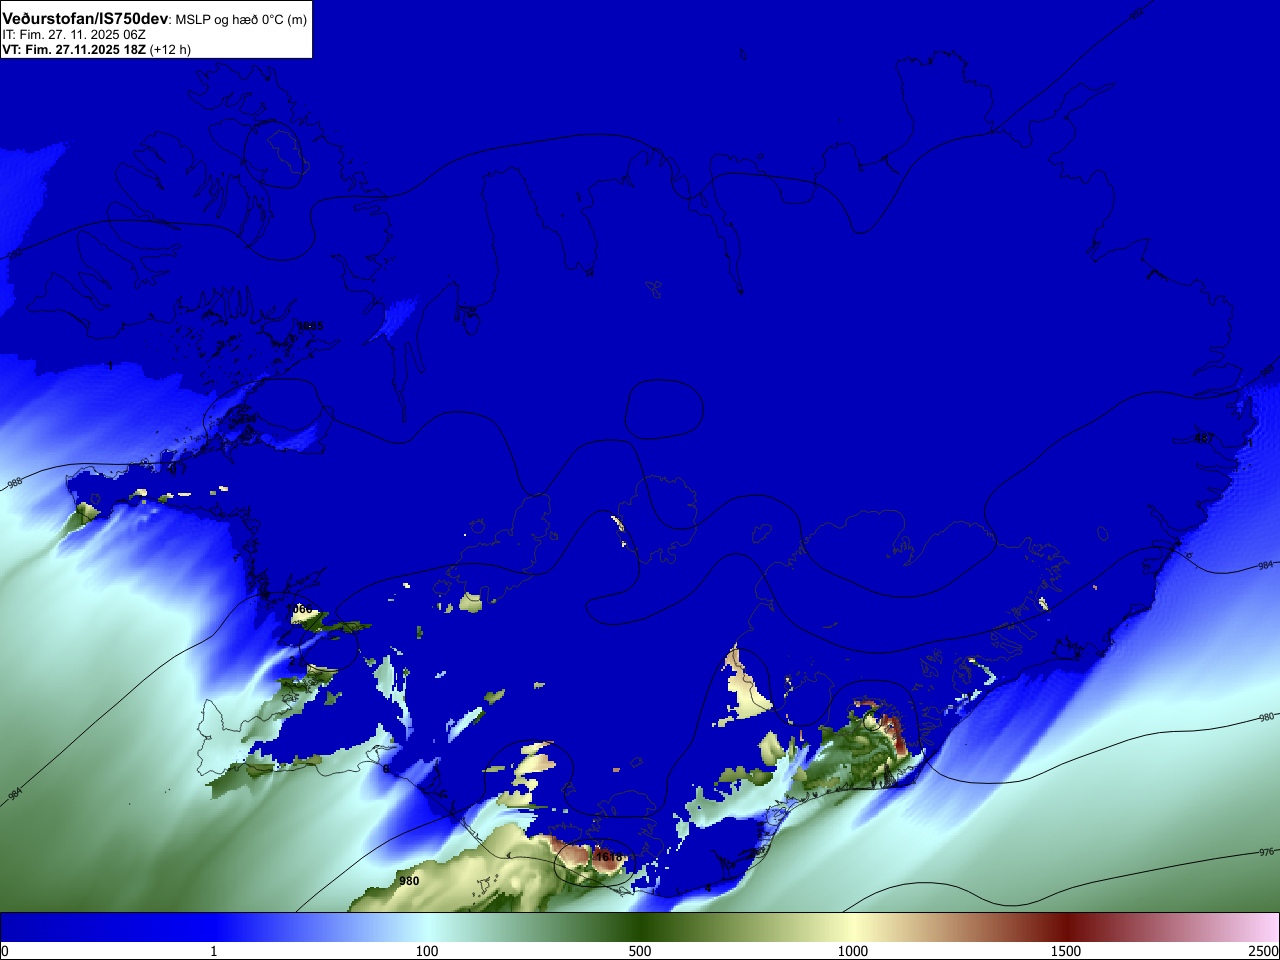
Task: Click the 'VT: Fim. 27.11.2025 18Z' valid time
Action: click(x=74, y=49)
